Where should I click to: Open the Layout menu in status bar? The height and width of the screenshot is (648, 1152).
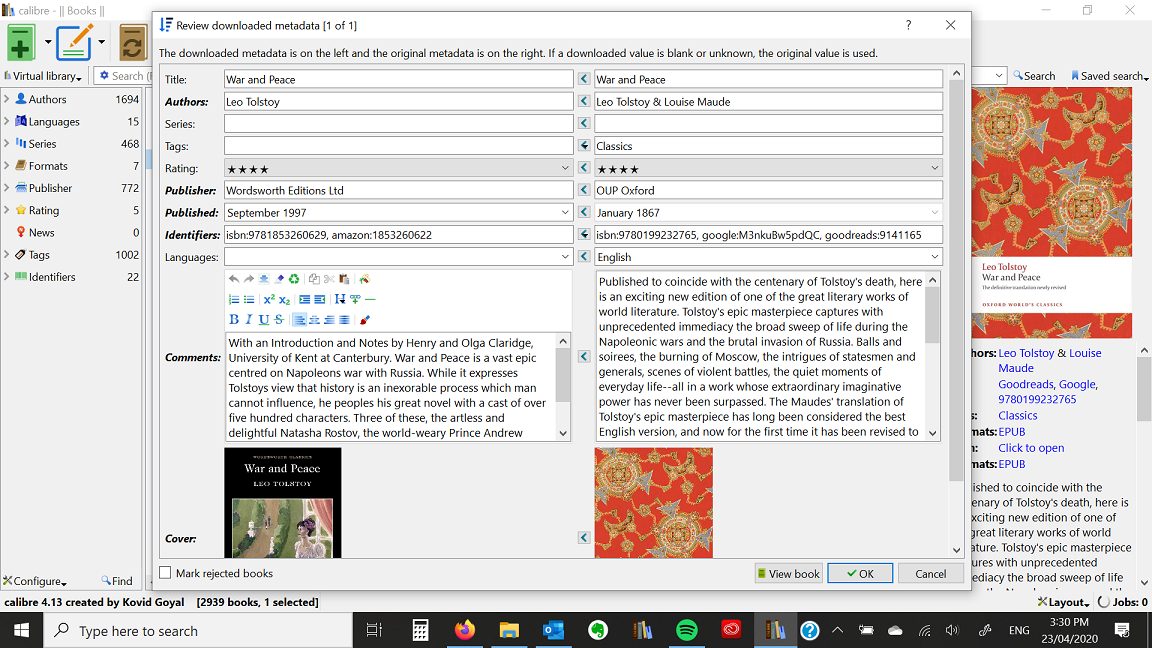point(1063,602)
